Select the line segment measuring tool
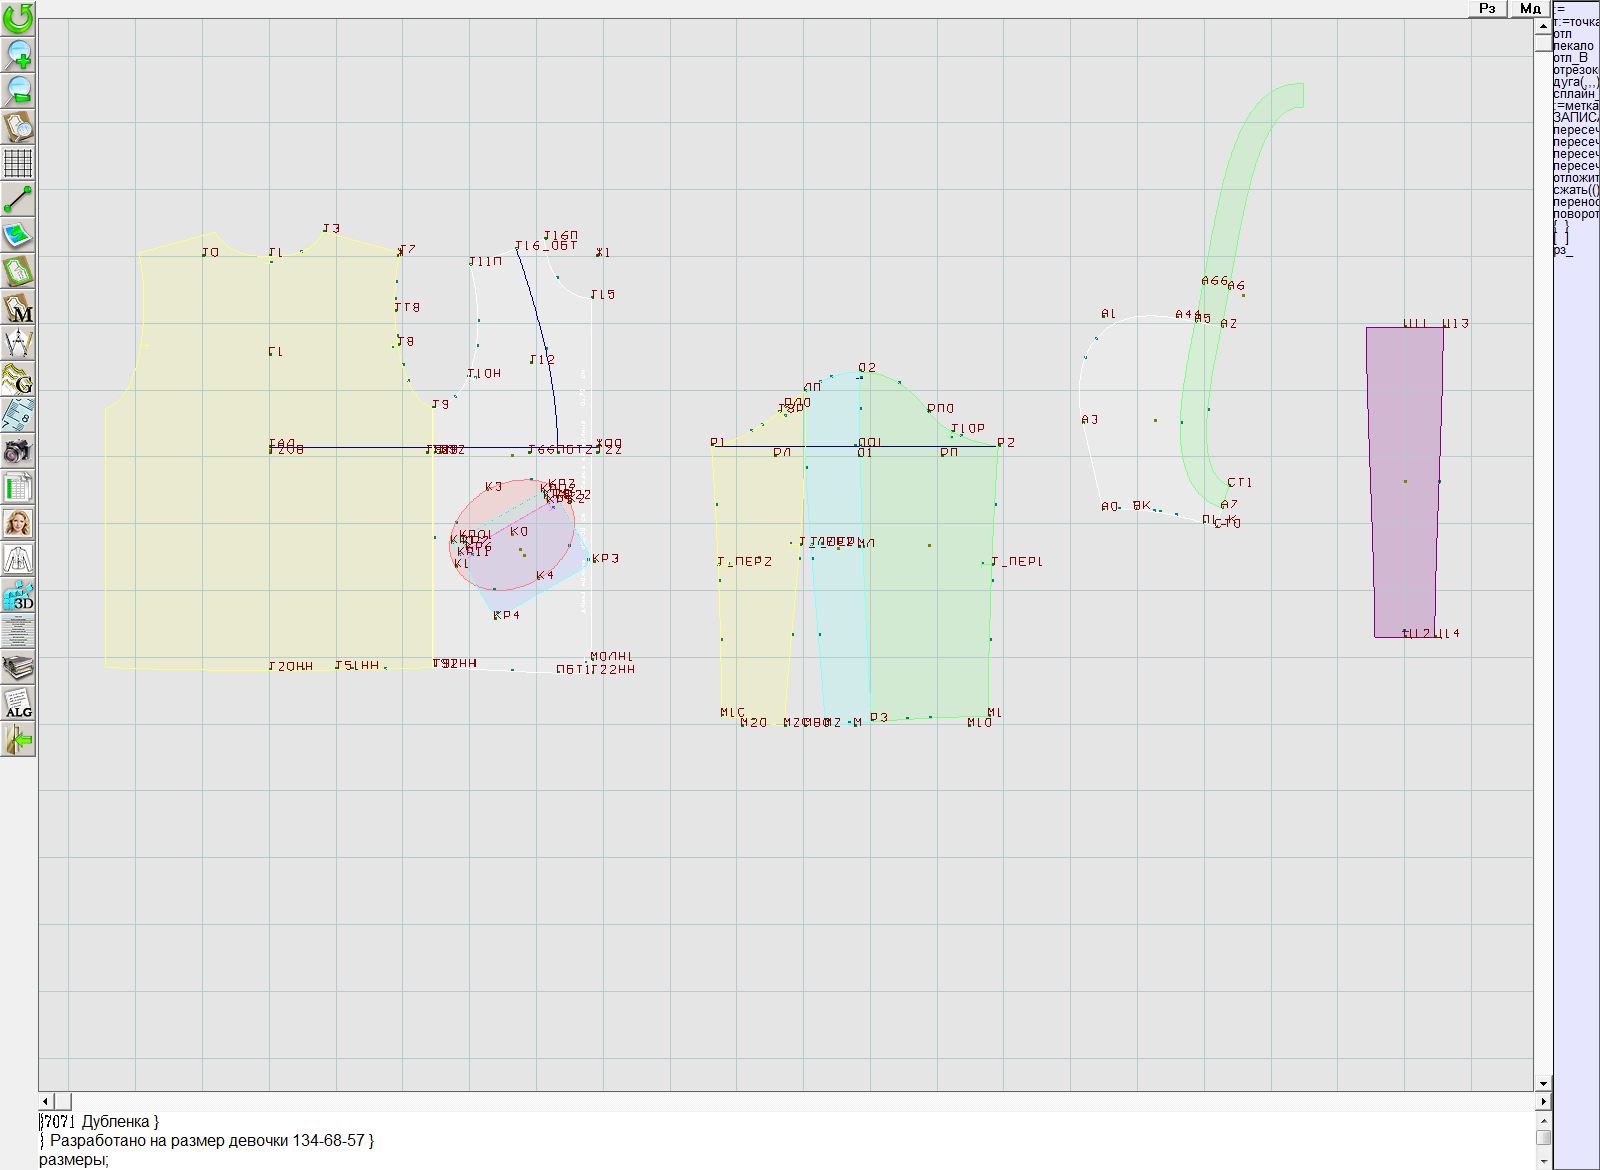This screenshot has width=1600, height=1170. point(18,199)
